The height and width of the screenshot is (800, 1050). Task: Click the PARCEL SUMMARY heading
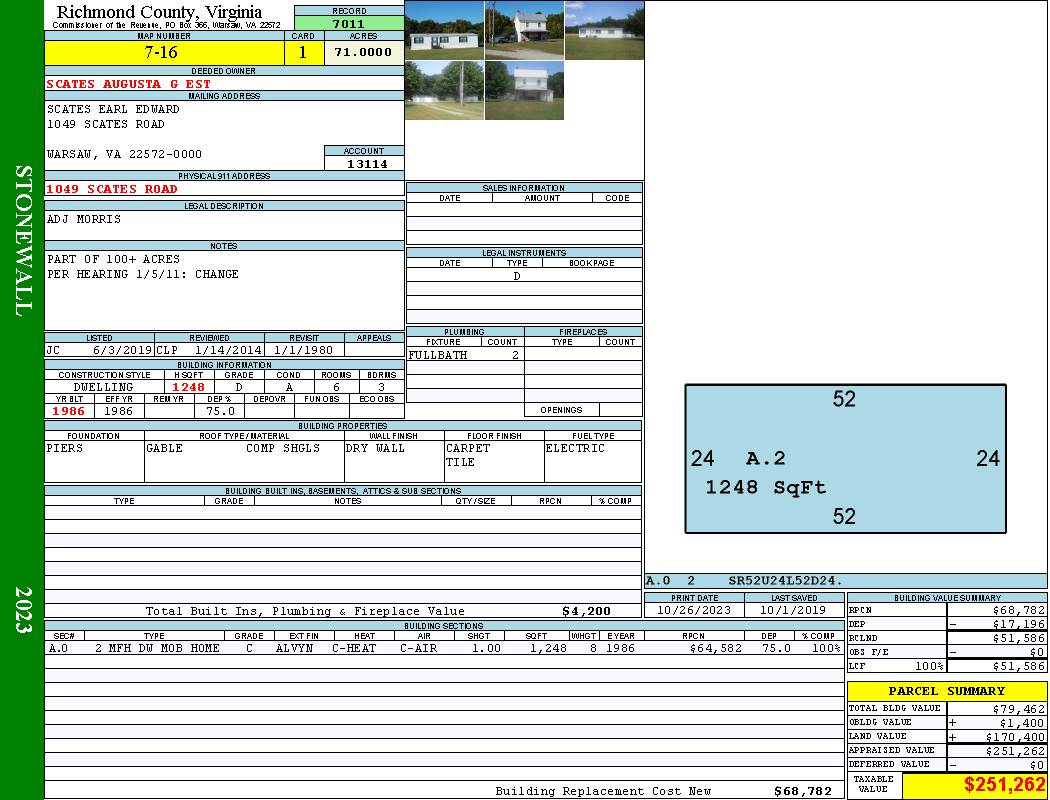[x=946, y=691]
